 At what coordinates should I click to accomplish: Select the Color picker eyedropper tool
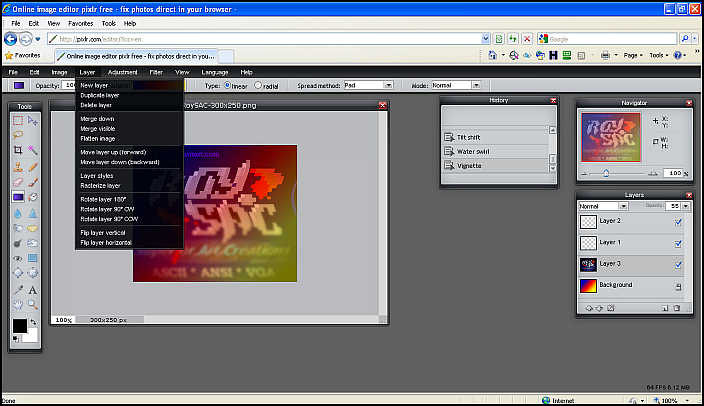(x=18, y=290)
